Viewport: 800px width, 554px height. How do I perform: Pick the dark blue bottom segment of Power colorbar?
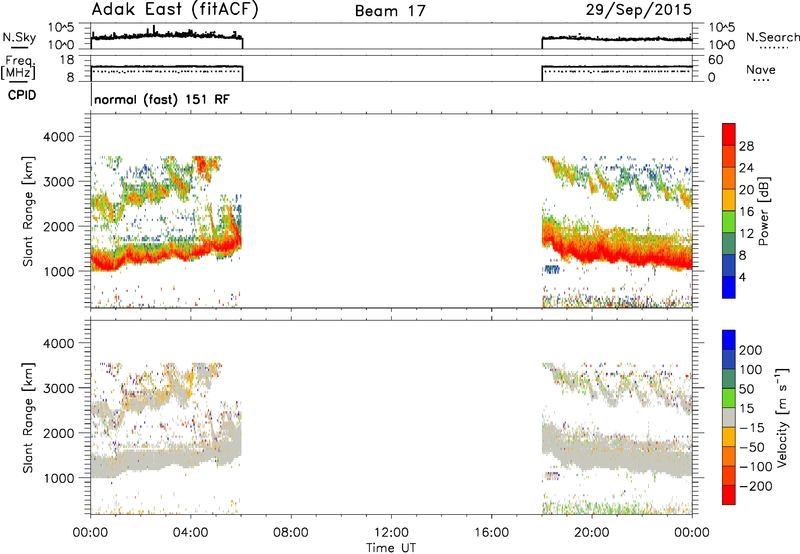(729, 287)
